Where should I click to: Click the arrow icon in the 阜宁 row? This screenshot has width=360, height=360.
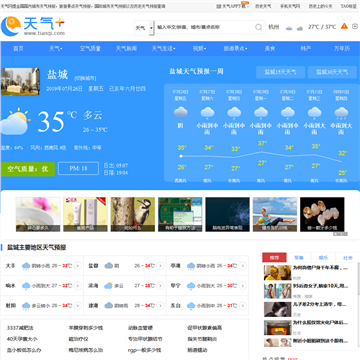point(243,286)
